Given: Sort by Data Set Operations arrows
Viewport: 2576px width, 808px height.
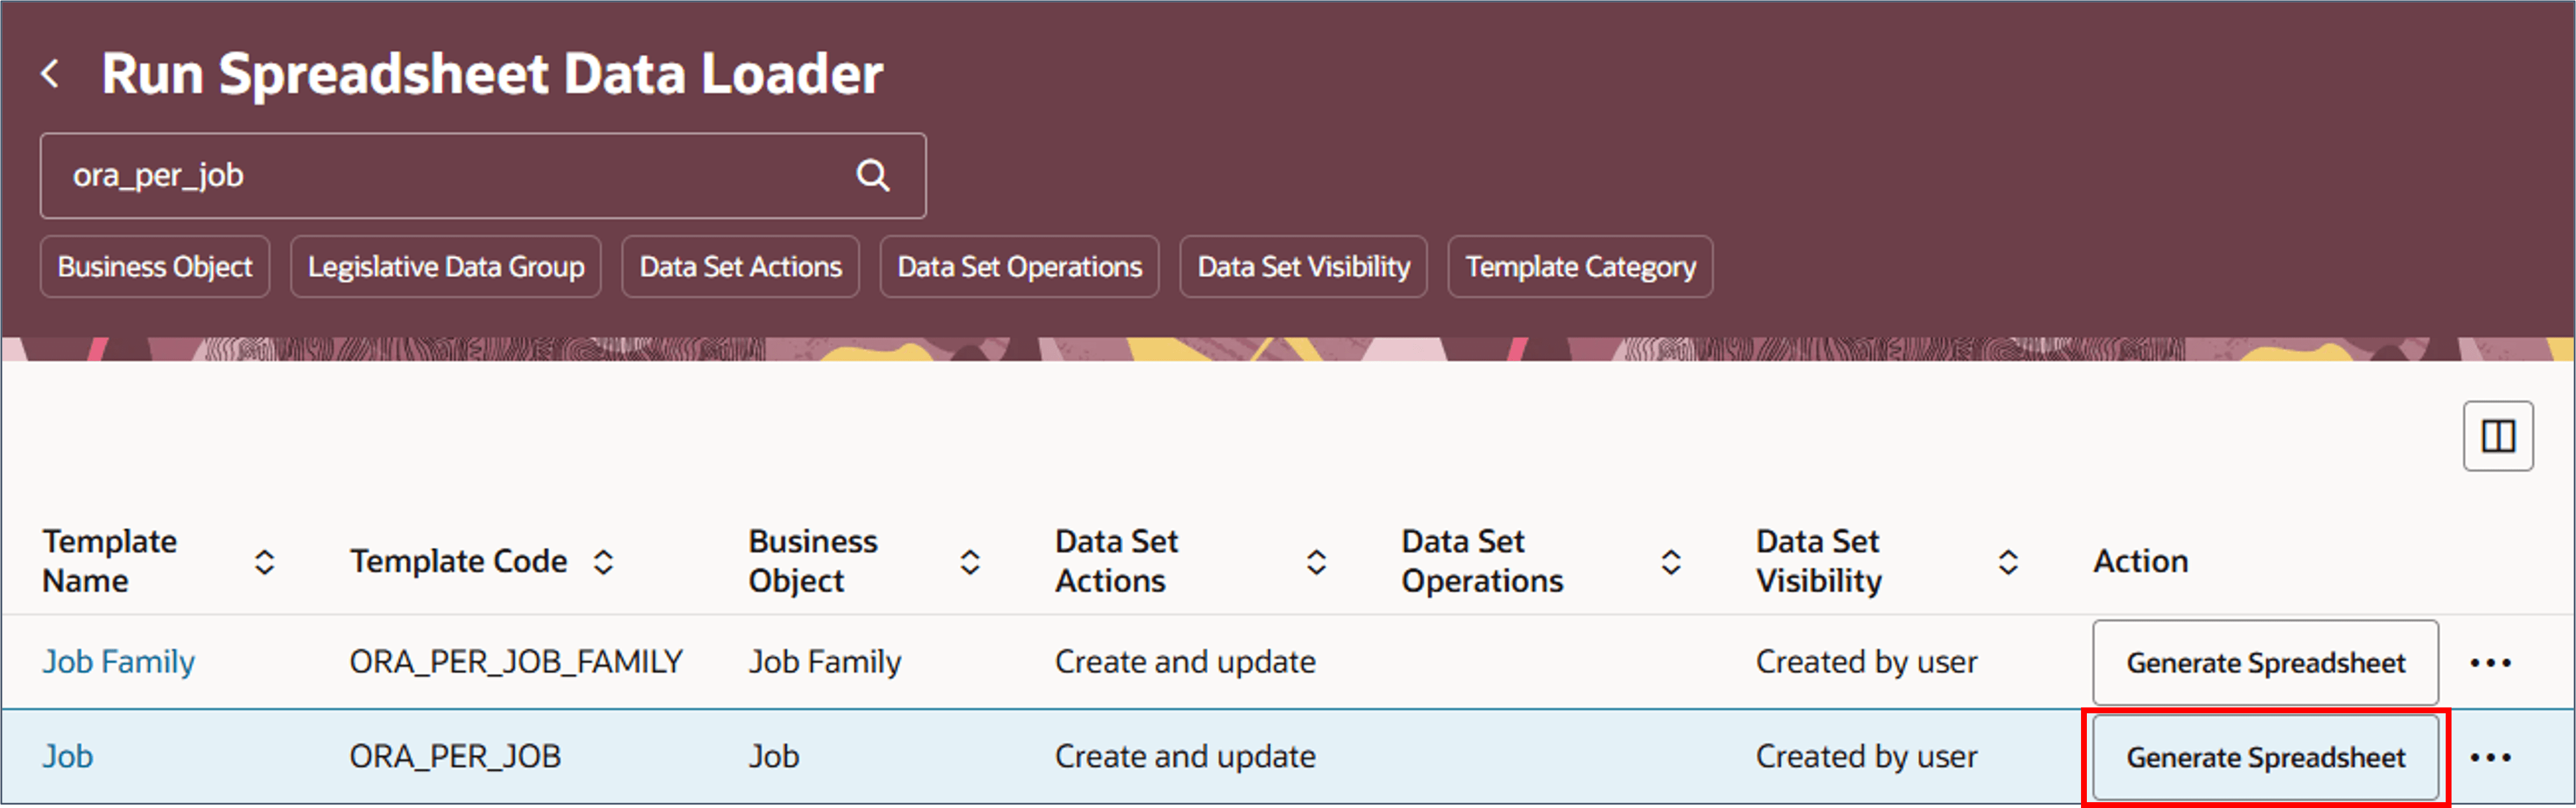Looking at the screenshot, I should tap(1670, 562).
